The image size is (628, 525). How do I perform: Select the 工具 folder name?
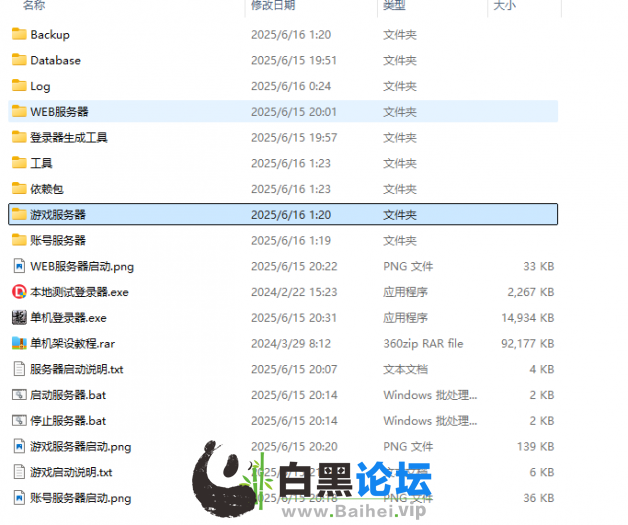[41, 163]
